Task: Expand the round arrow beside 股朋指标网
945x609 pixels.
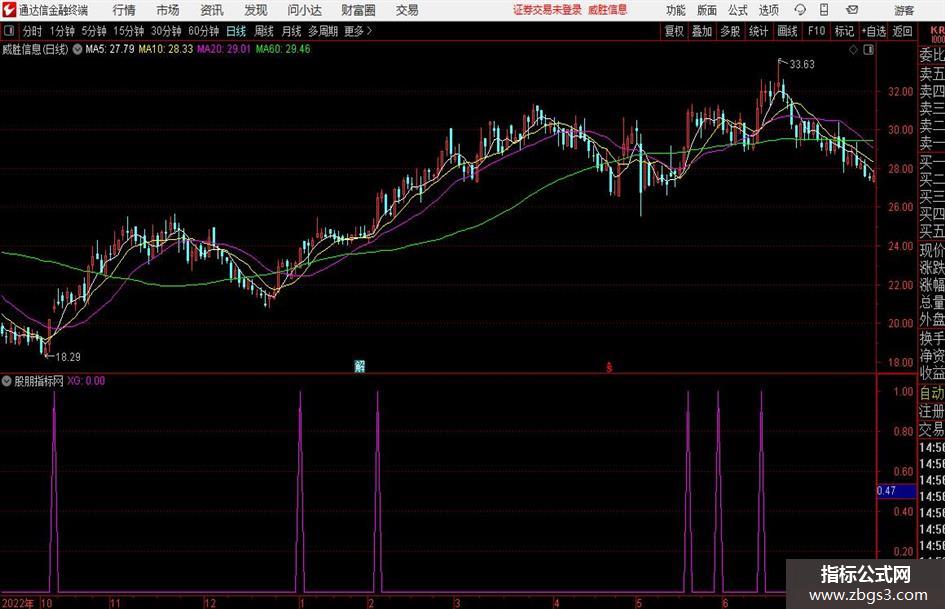Action: tap(7, 381)
